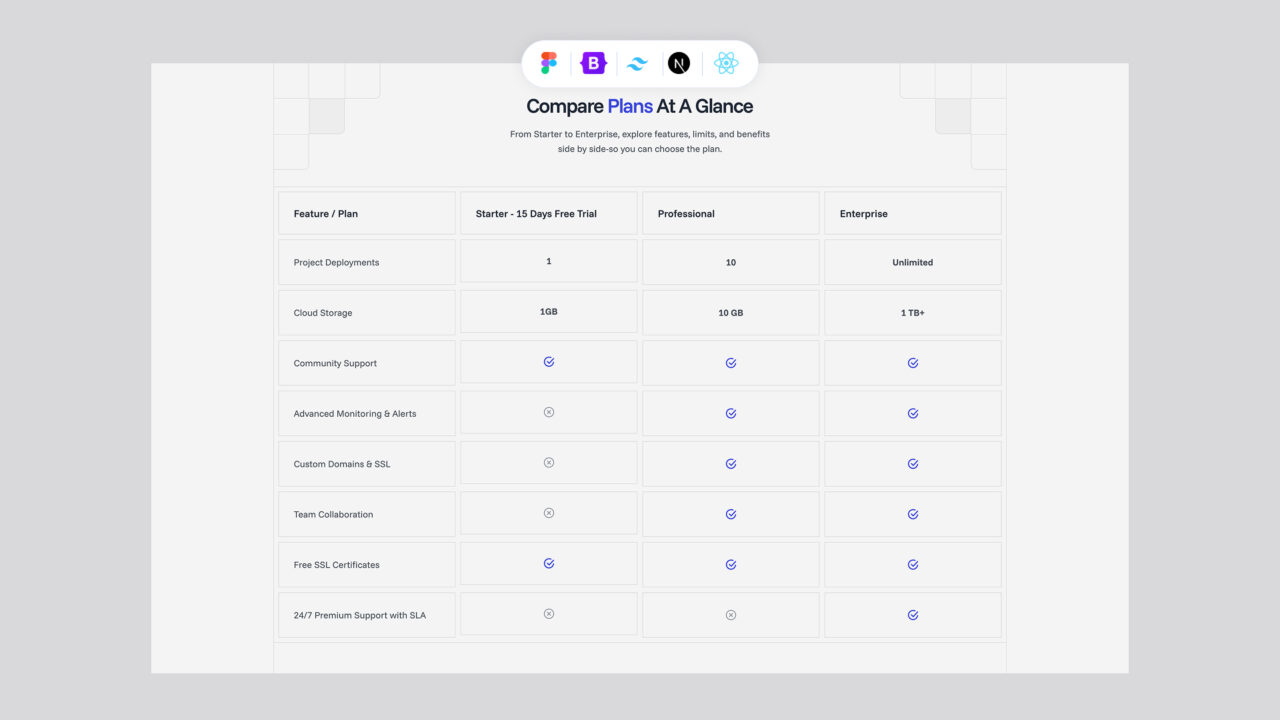The image size is (1280, 720).
Task: Click the cross icon for Starter Custom Domains & SSL
Action: coord(548,462)
